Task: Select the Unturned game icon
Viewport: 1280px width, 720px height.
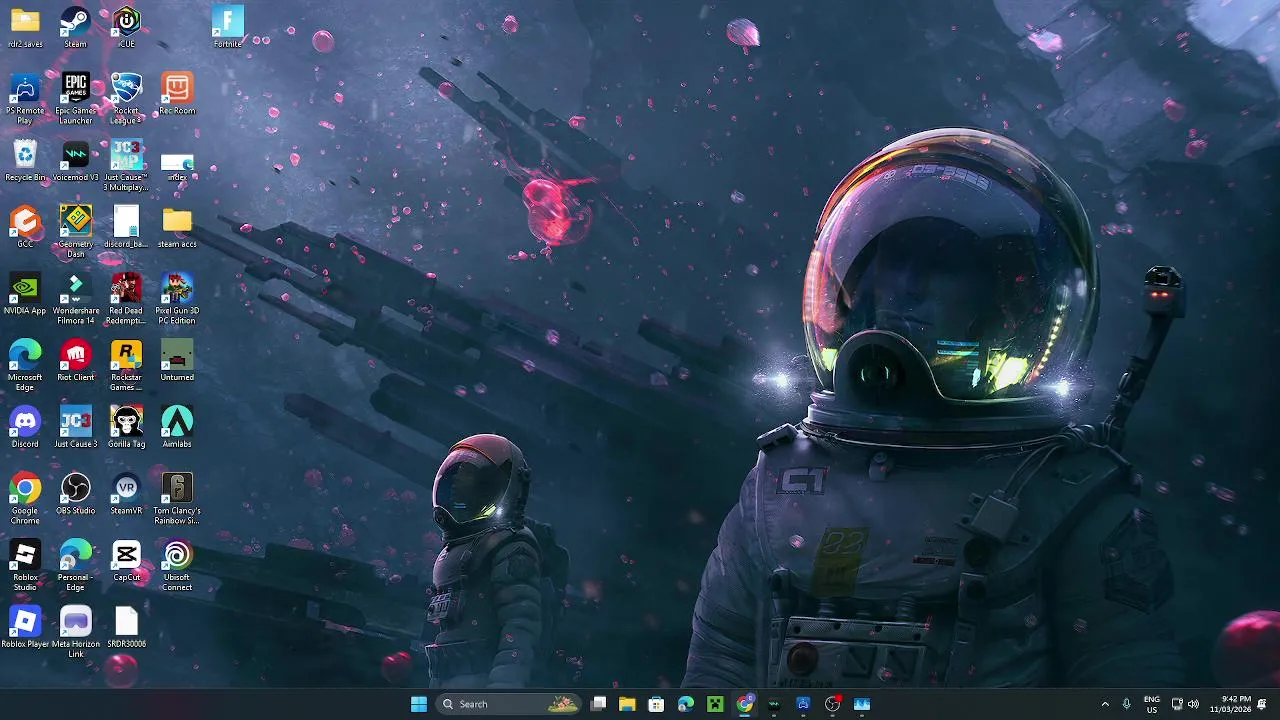Action: point(177,360)
